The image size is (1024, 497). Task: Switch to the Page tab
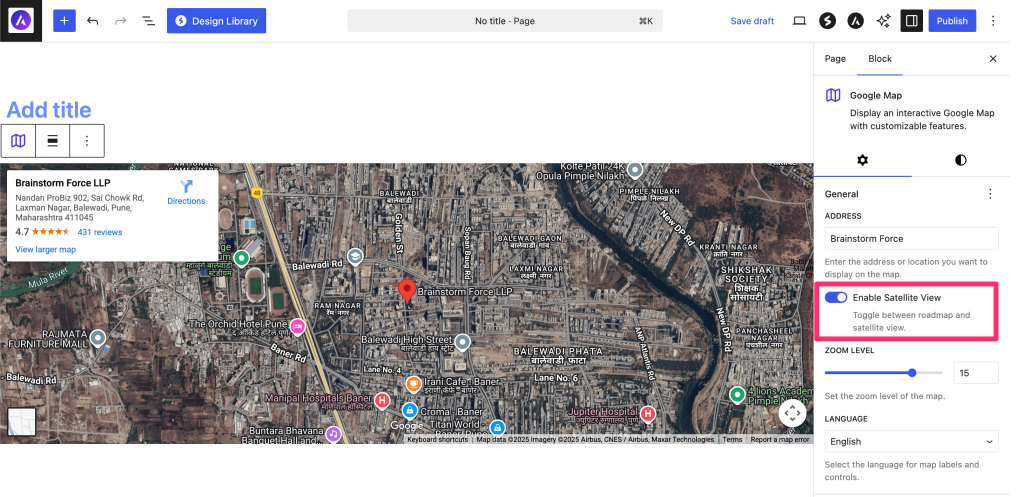tap(835, 59)
